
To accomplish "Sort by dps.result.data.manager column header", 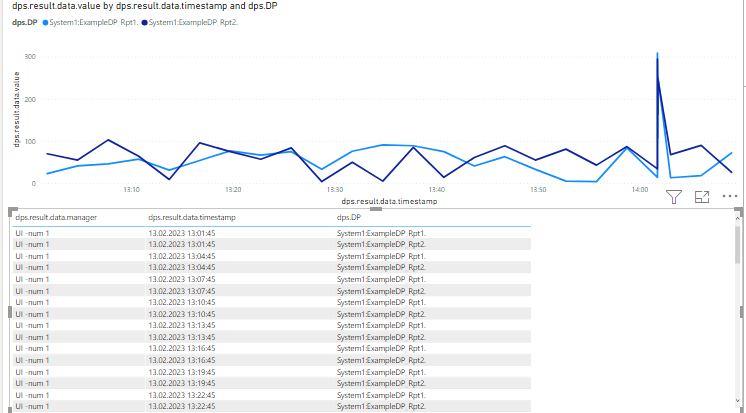I will tap(55, 217).
